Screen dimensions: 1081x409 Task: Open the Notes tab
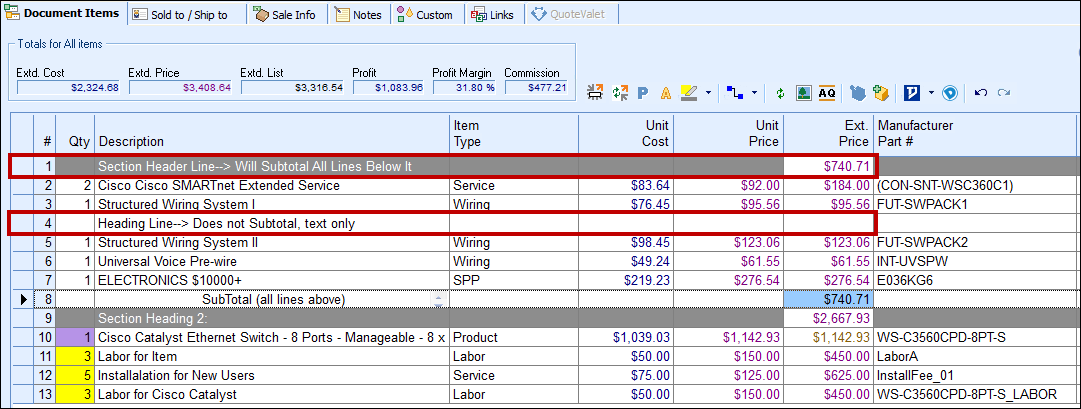point(359,15)
